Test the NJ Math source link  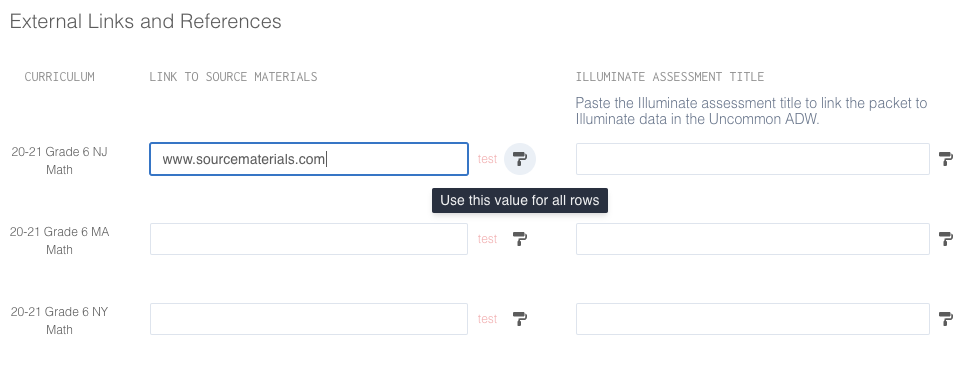487,159
